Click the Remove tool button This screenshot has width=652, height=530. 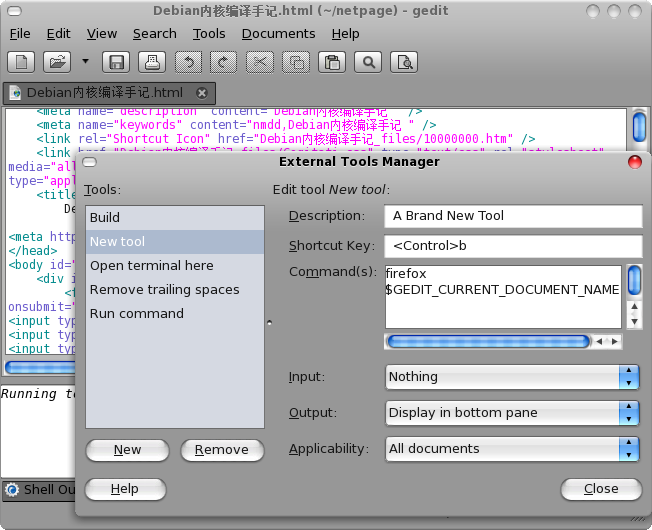coord(222,450)
